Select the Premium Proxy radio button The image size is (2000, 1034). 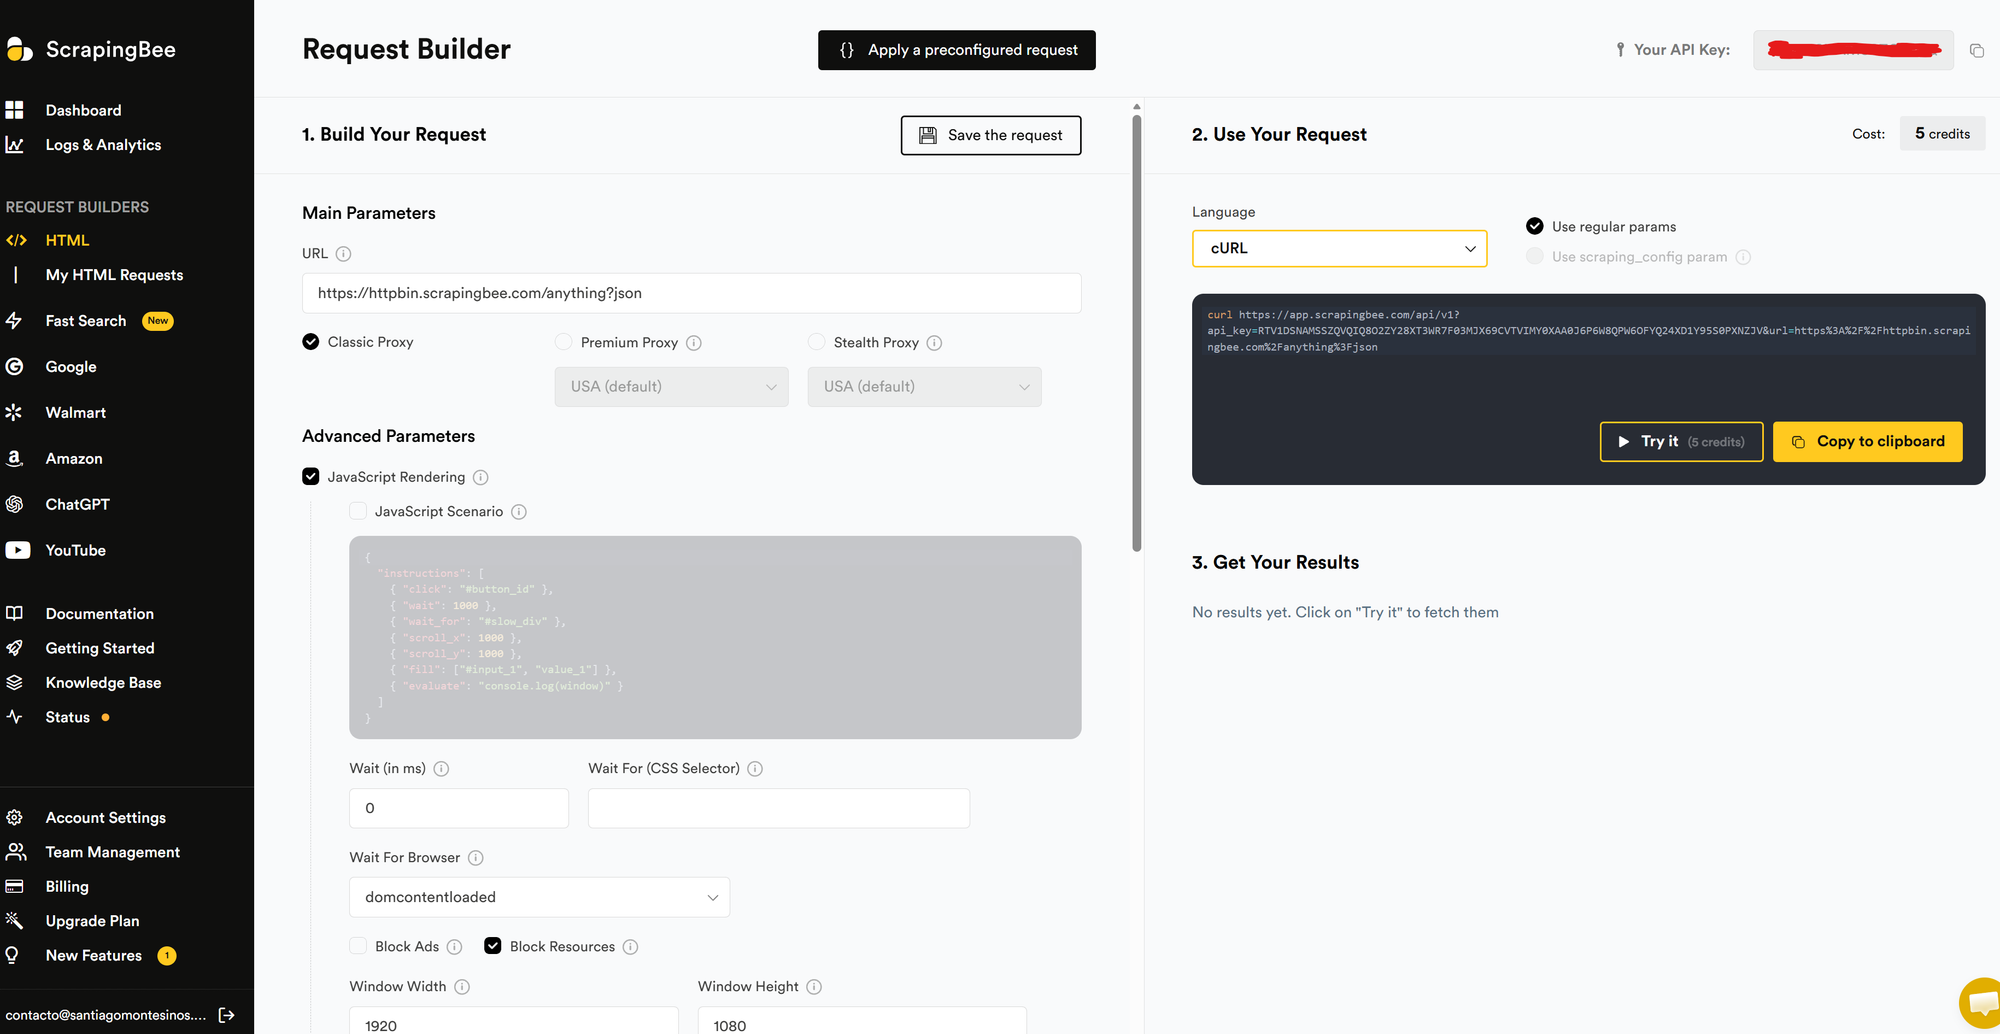[564, 342]
